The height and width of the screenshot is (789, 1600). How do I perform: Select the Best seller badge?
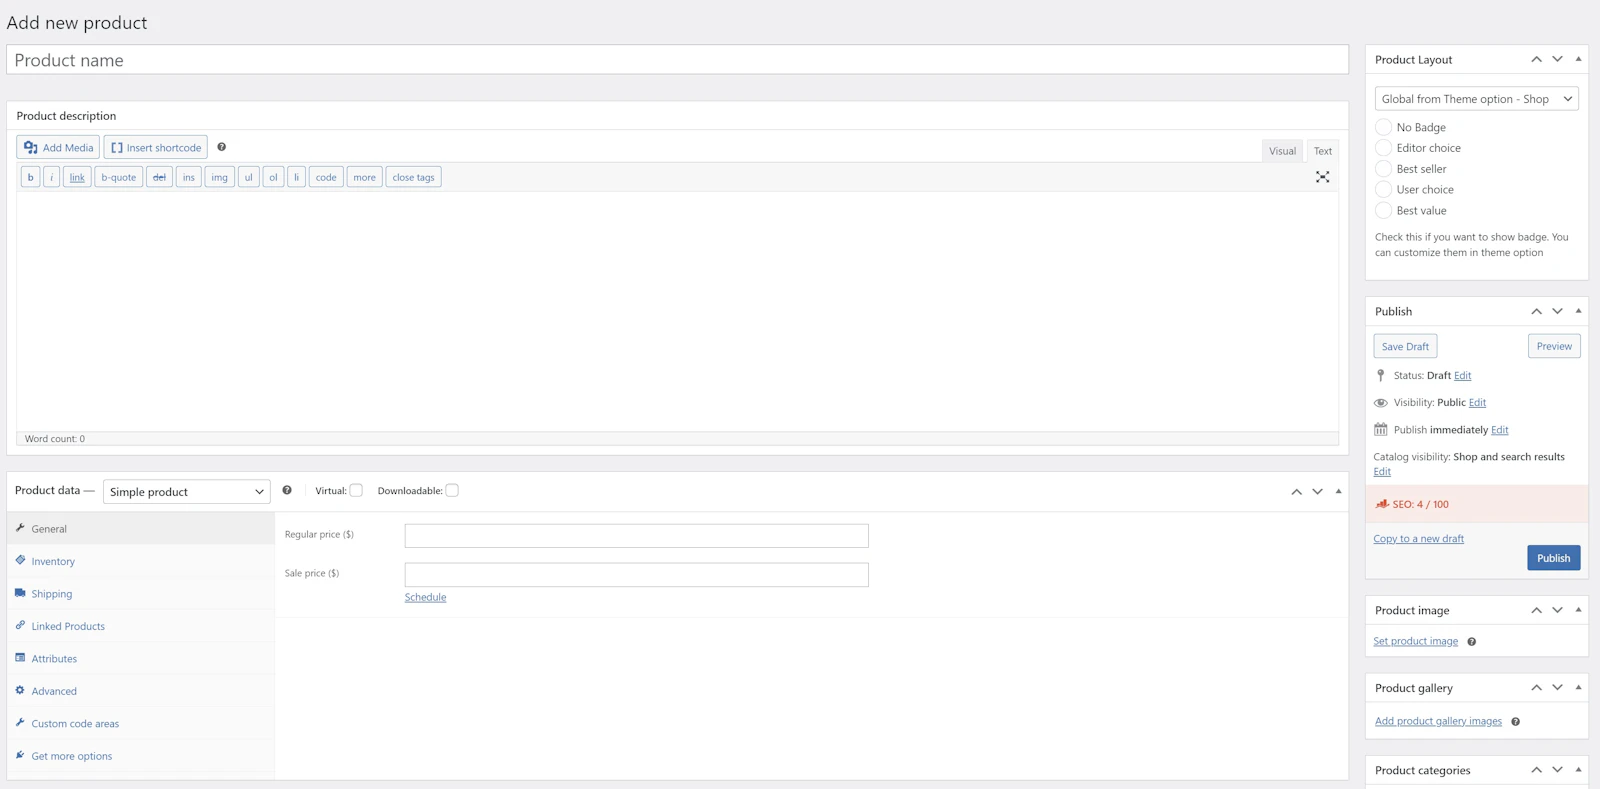1384,169
